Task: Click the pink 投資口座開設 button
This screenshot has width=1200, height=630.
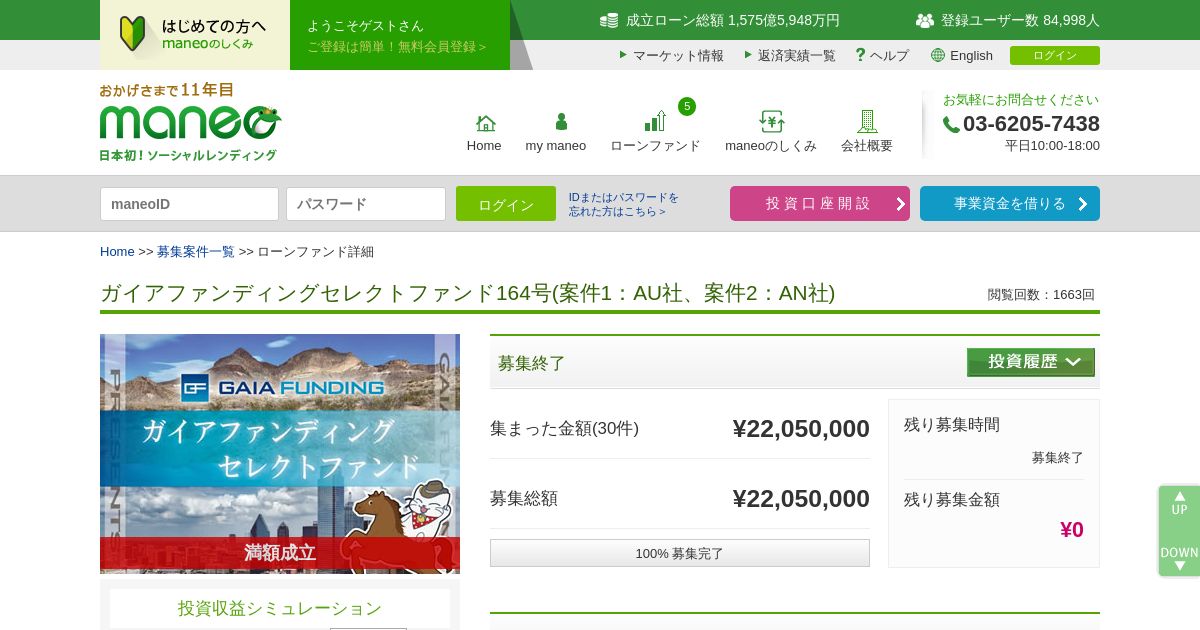Action: [820, 203]
